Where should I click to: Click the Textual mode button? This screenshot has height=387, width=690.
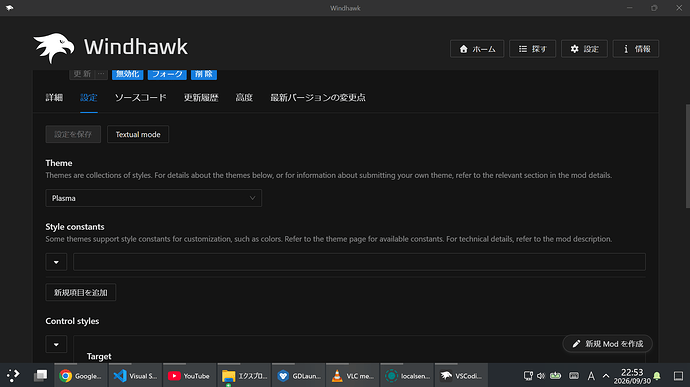coord(138,134)
